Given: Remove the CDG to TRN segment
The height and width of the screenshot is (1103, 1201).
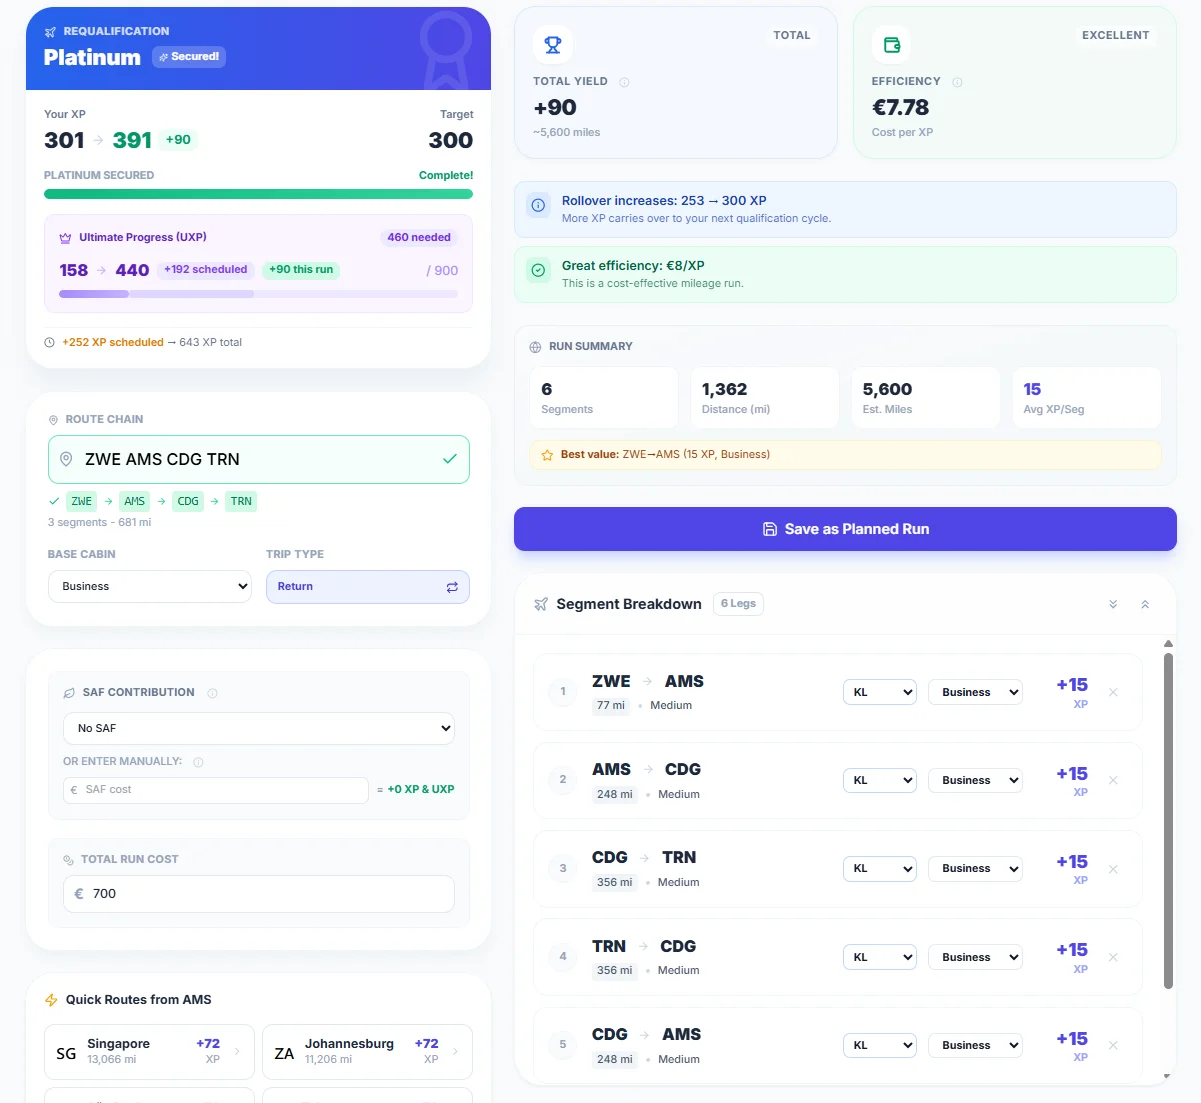Looking at the screenshot, I should [x=1113, y=869].
